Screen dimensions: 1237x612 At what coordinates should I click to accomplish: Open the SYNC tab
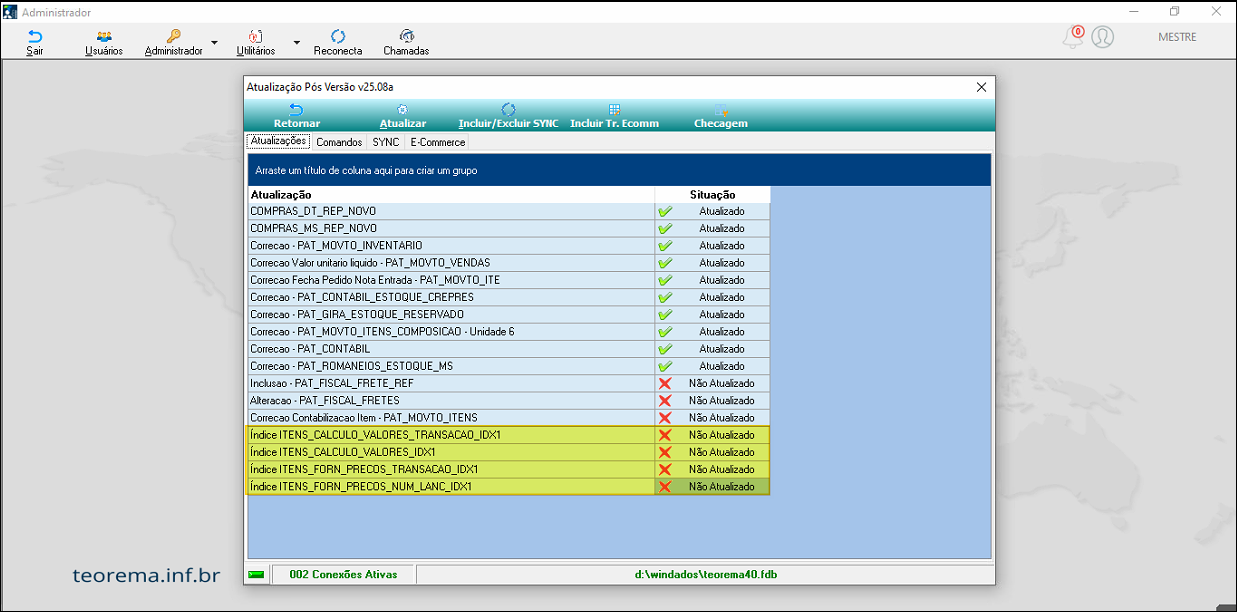[385, 143]
